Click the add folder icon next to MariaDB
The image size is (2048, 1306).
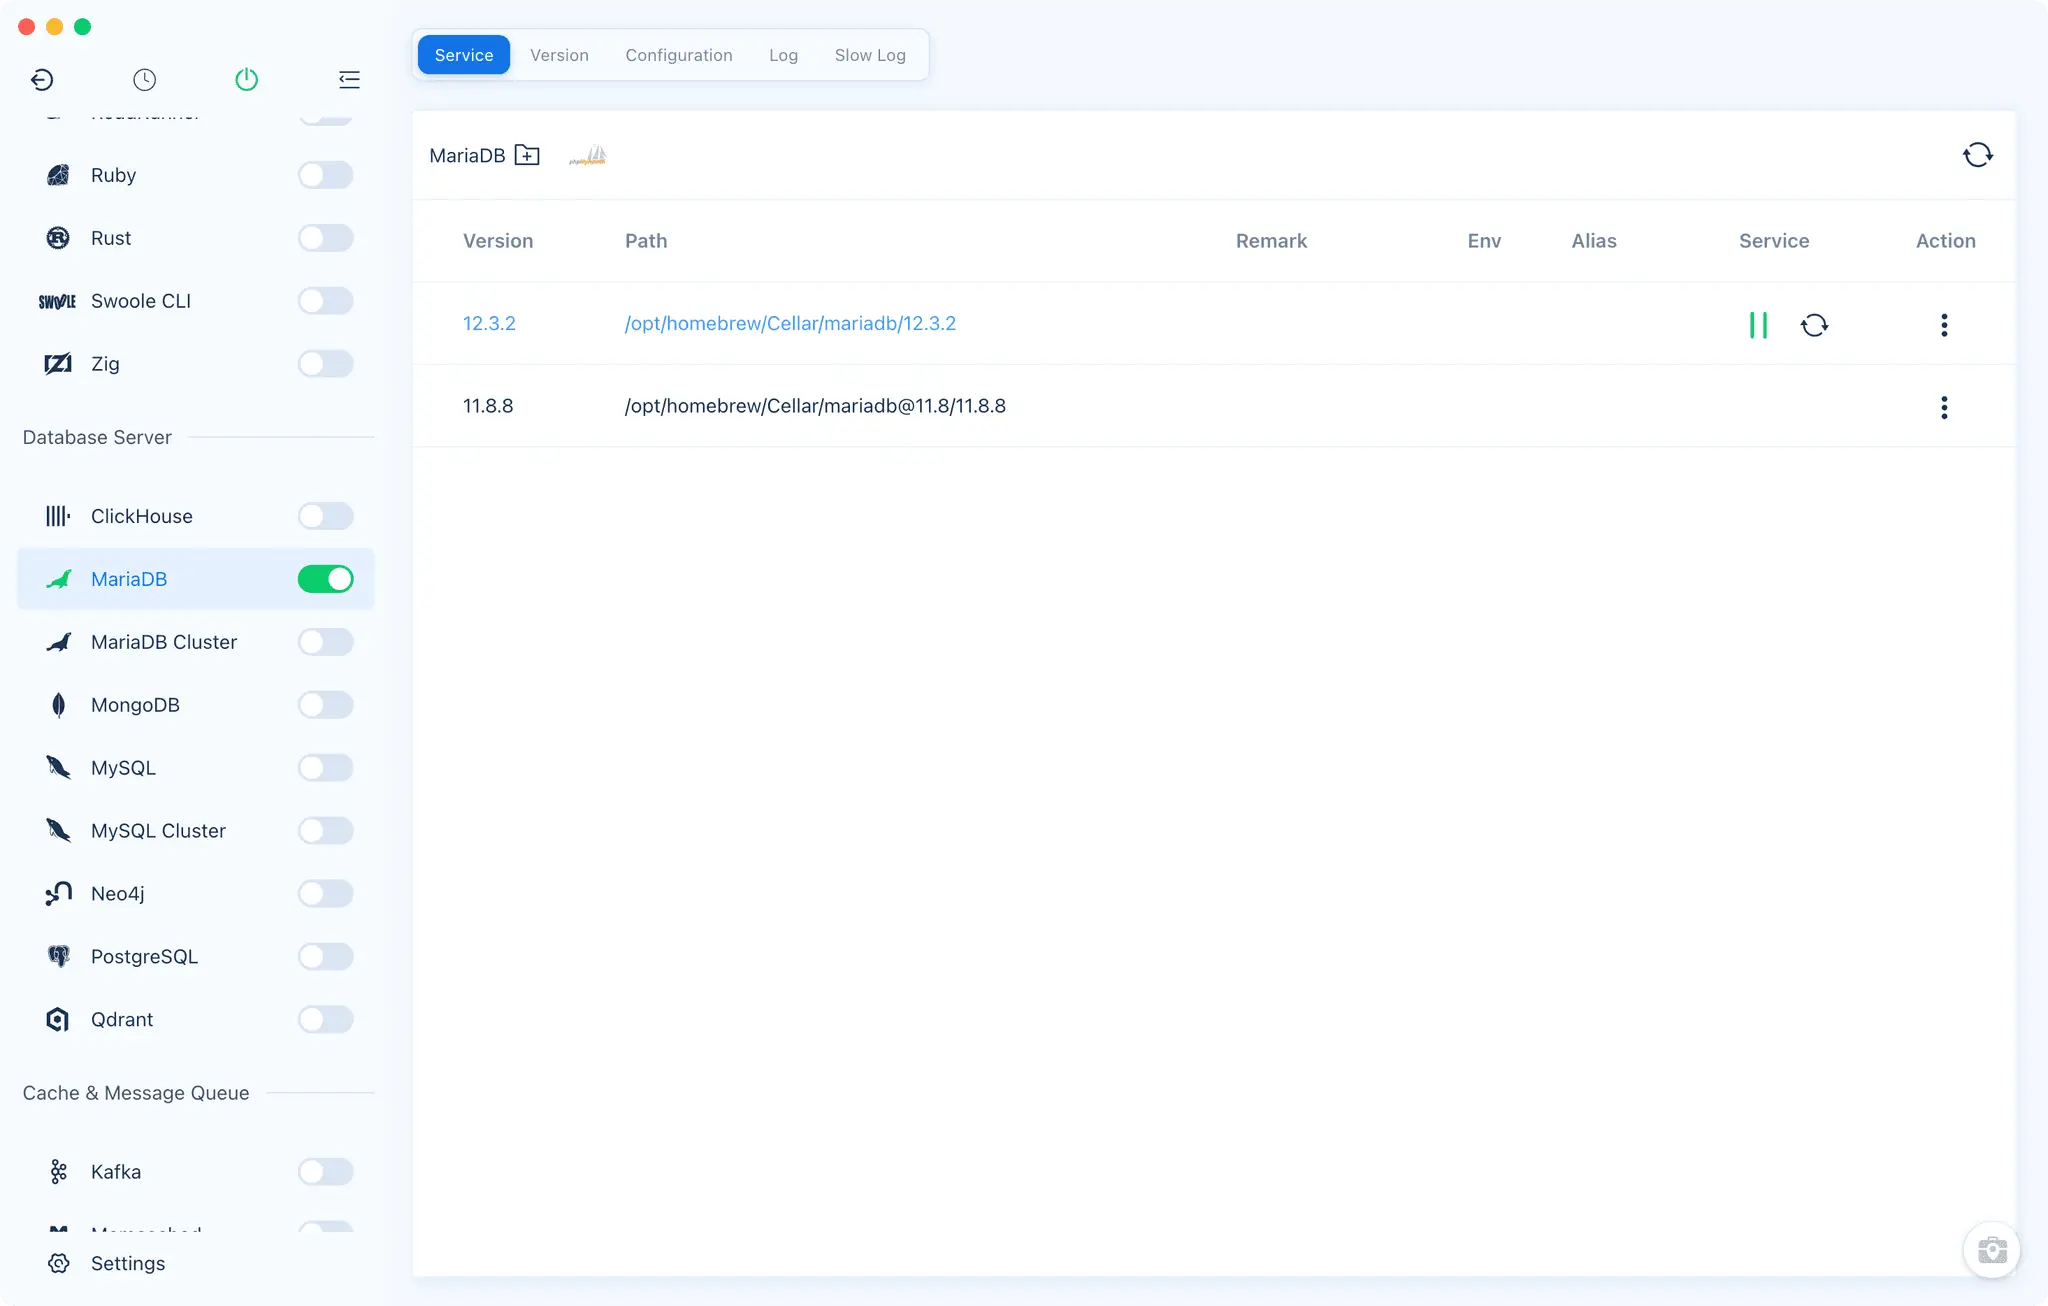[527, 155]
